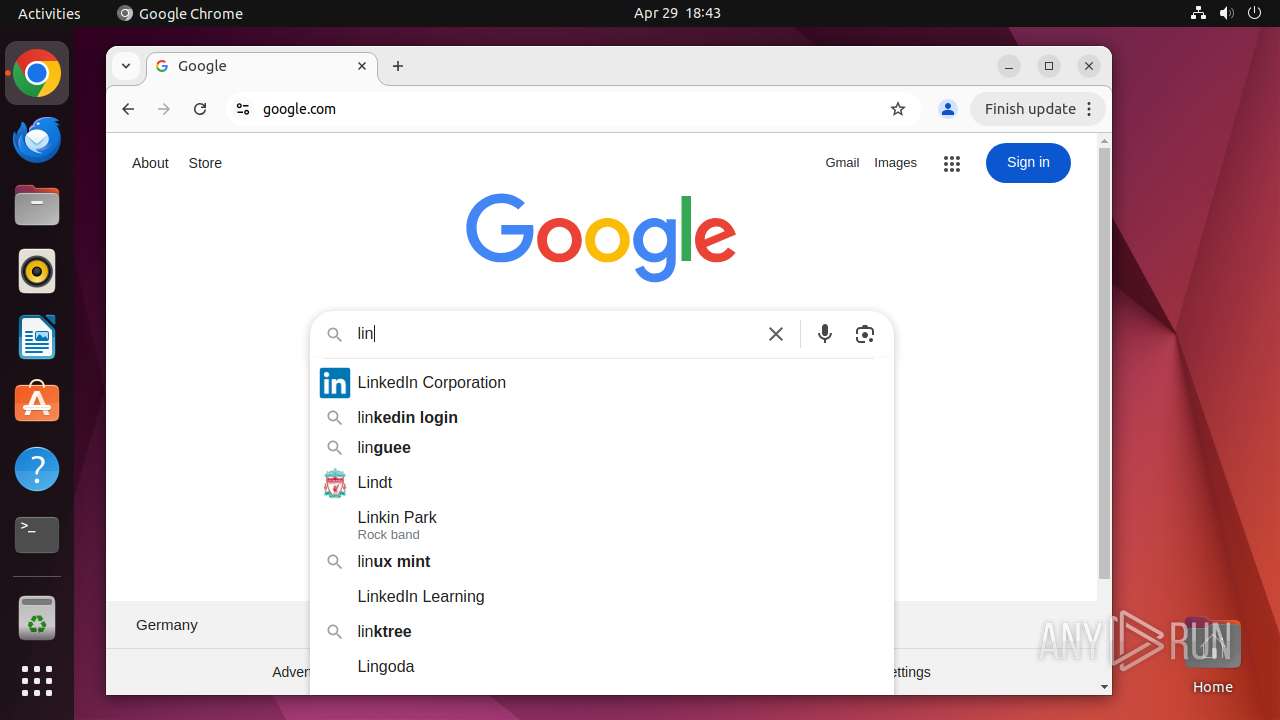Open the Home folder on desktop
The width and height of the screenshot is (1280, 720).
1212,657
